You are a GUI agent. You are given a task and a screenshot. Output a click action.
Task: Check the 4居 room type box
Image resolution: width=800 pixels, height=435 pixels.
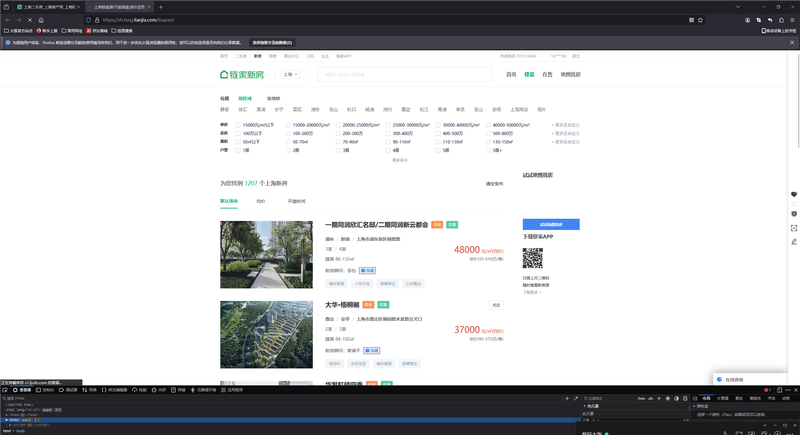click(x=388, y=150)
